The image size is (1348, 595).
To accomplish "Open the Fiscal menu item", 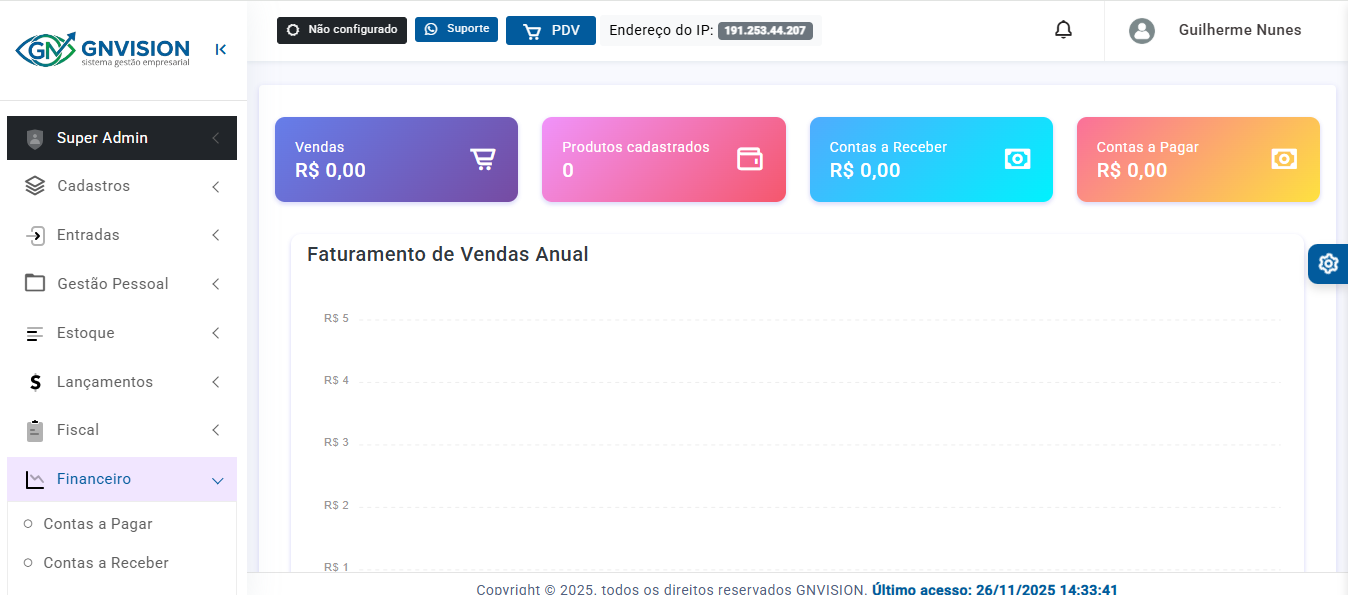I will tap(78, 430).
